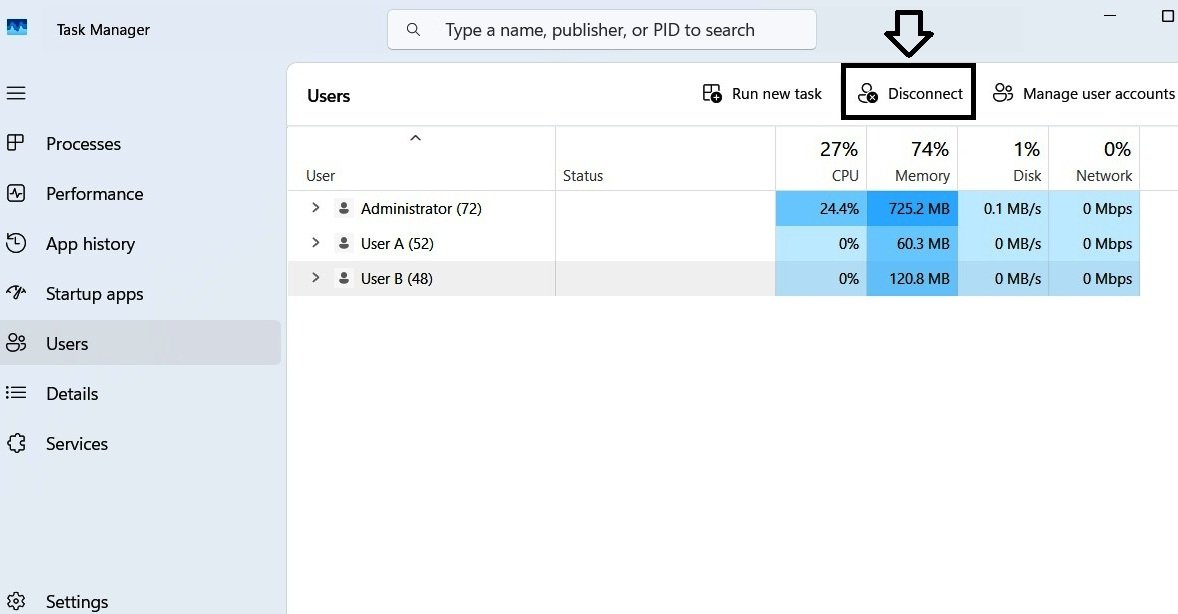
Task: Click the Settings gear icon
Action: click(16, 601)
